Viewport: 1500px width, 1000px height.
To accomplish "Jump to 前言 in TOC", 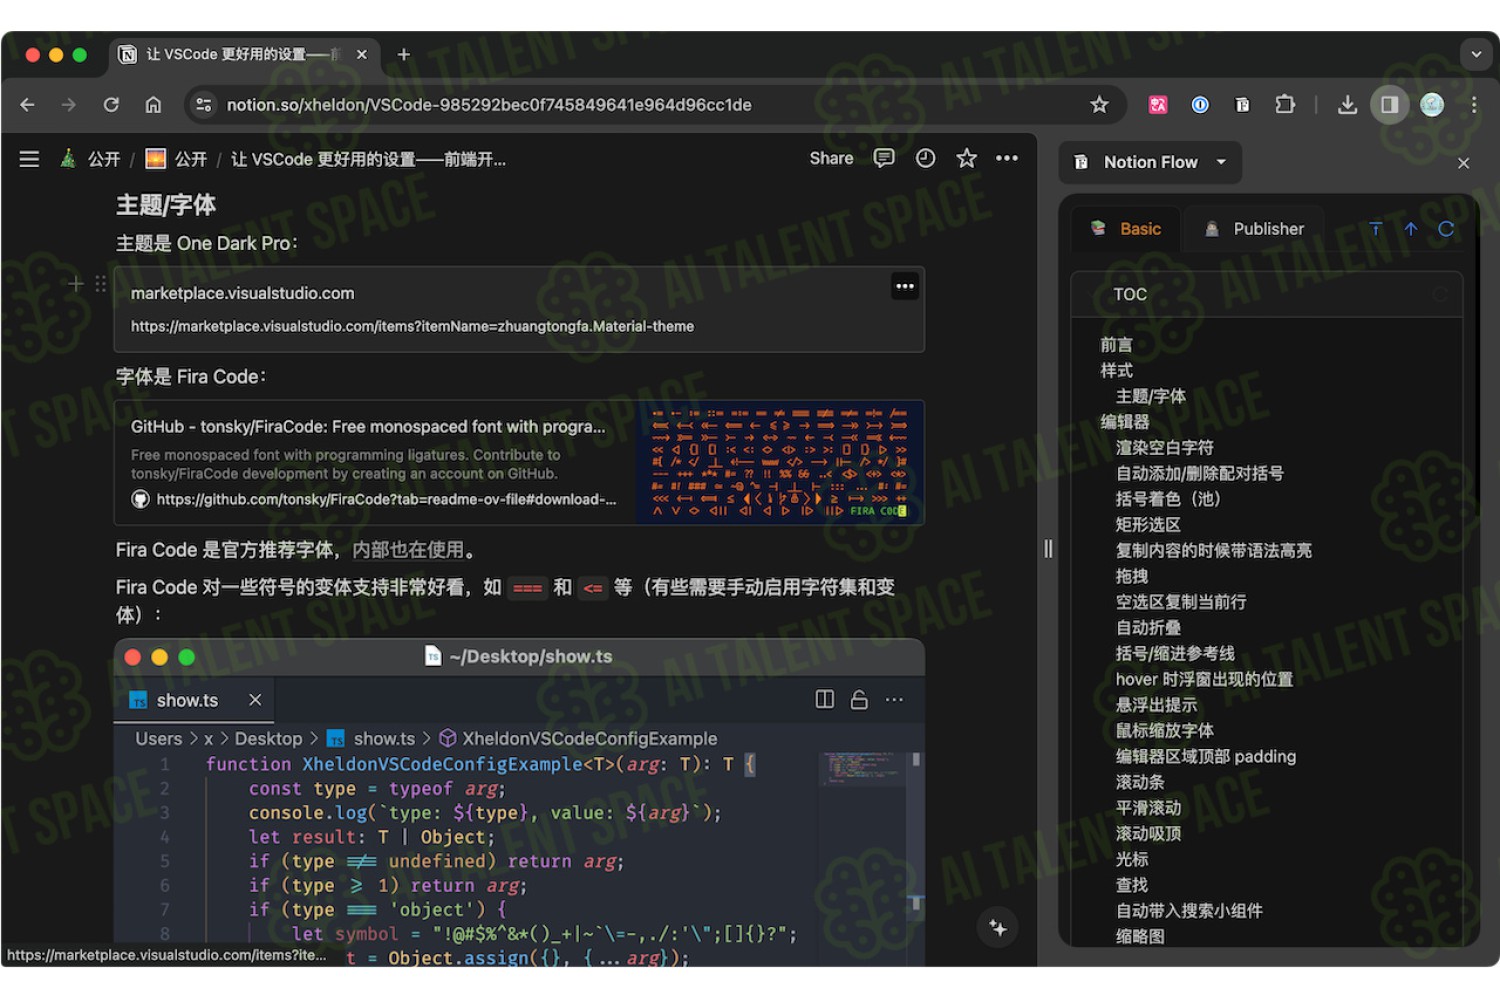I will (x=1117, y=345).
